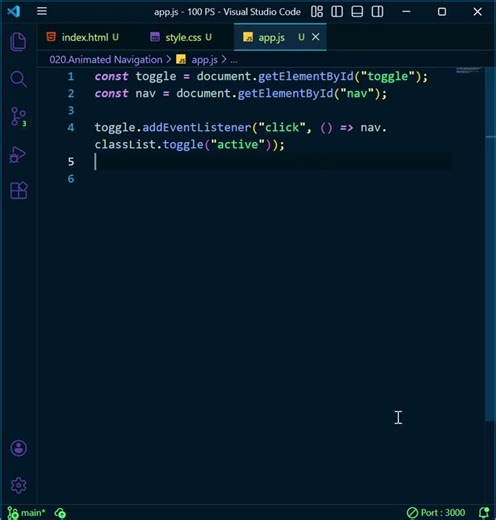The width and height of the screenshot is (496, 520).
Task: Switch to the style.css tab
Action: coord(183,37)
